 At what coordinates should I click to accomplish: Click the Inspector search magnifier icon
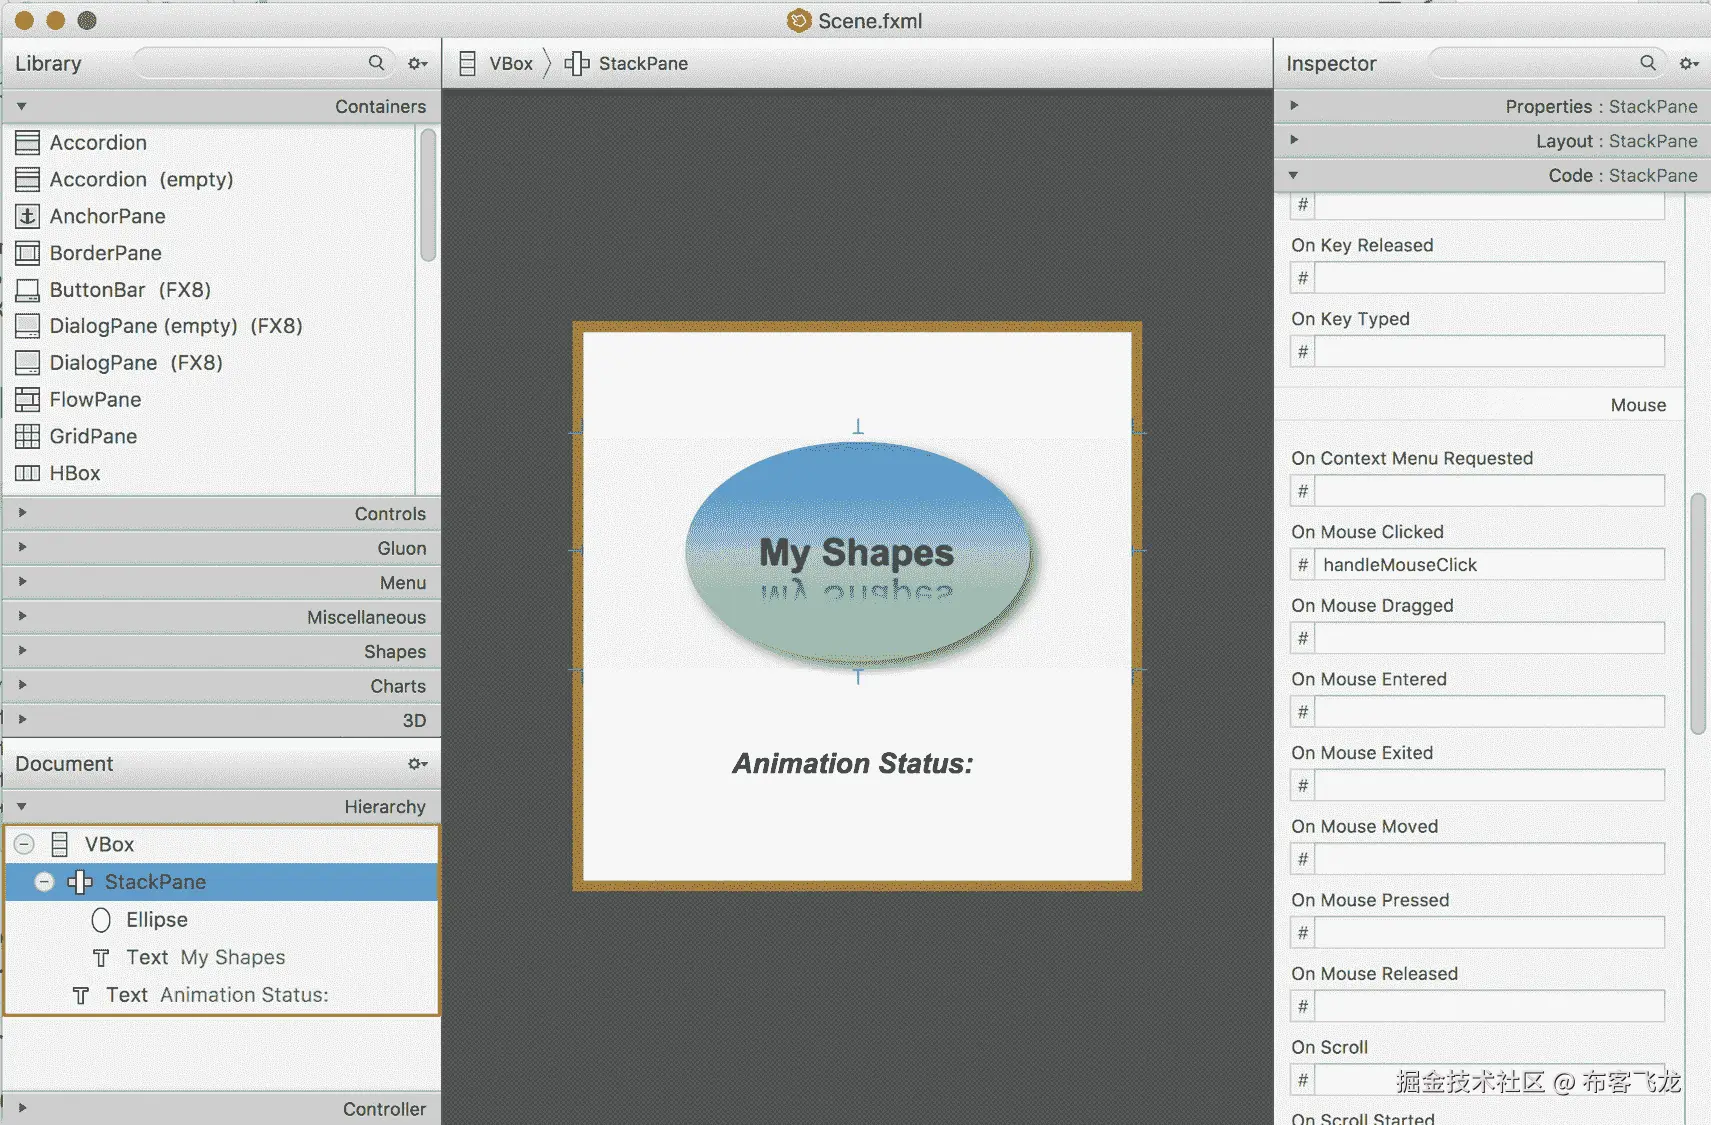point(1648,63)
